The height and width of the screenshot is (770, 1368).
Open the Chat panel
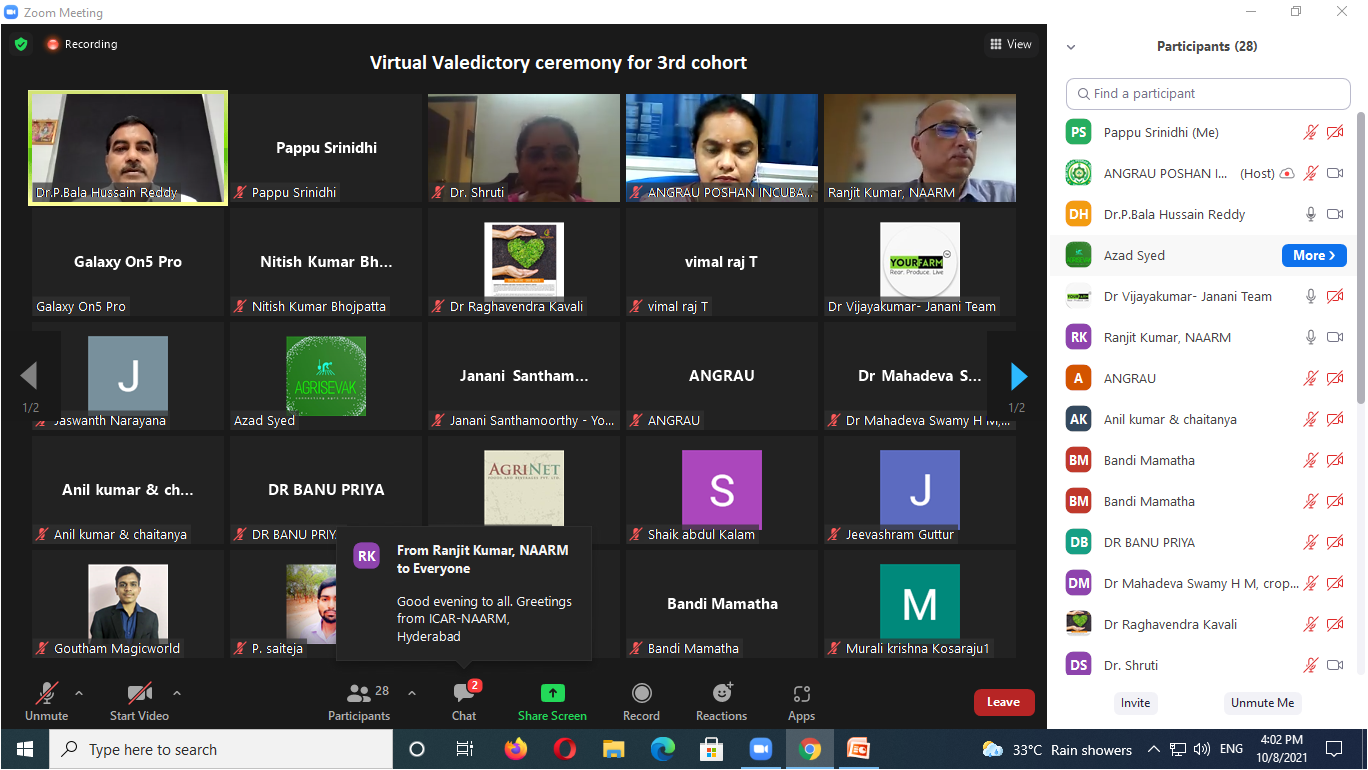point(464,694)
